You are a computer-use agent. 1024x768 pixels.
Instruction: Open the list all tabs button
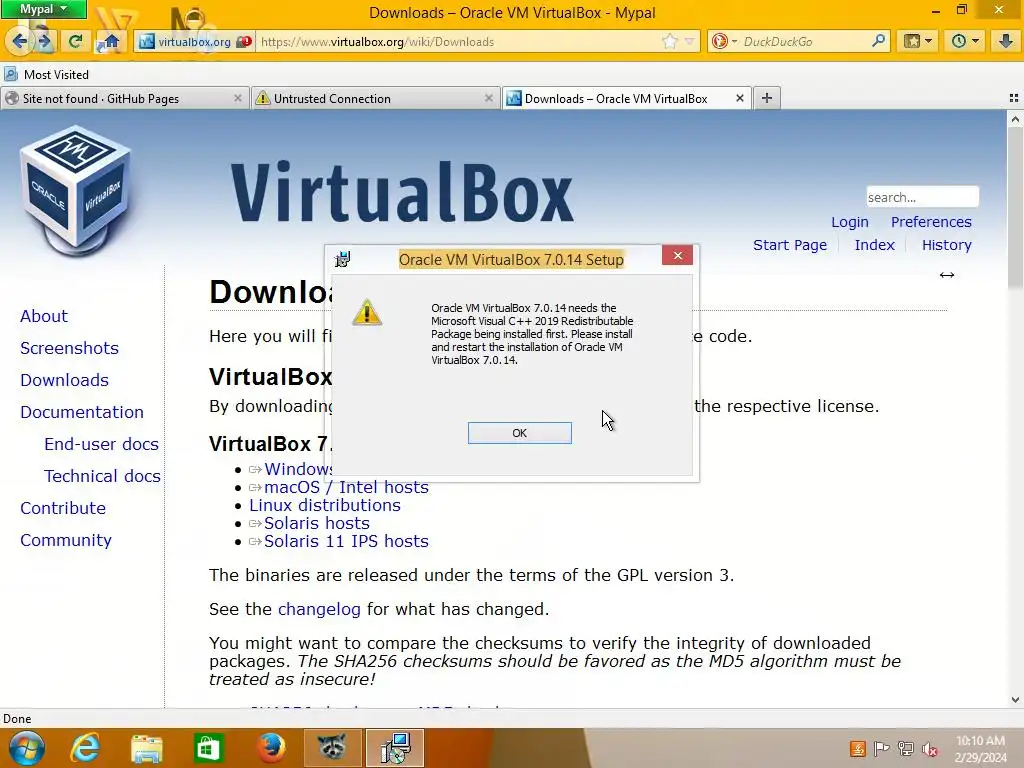coord(1014,98)
